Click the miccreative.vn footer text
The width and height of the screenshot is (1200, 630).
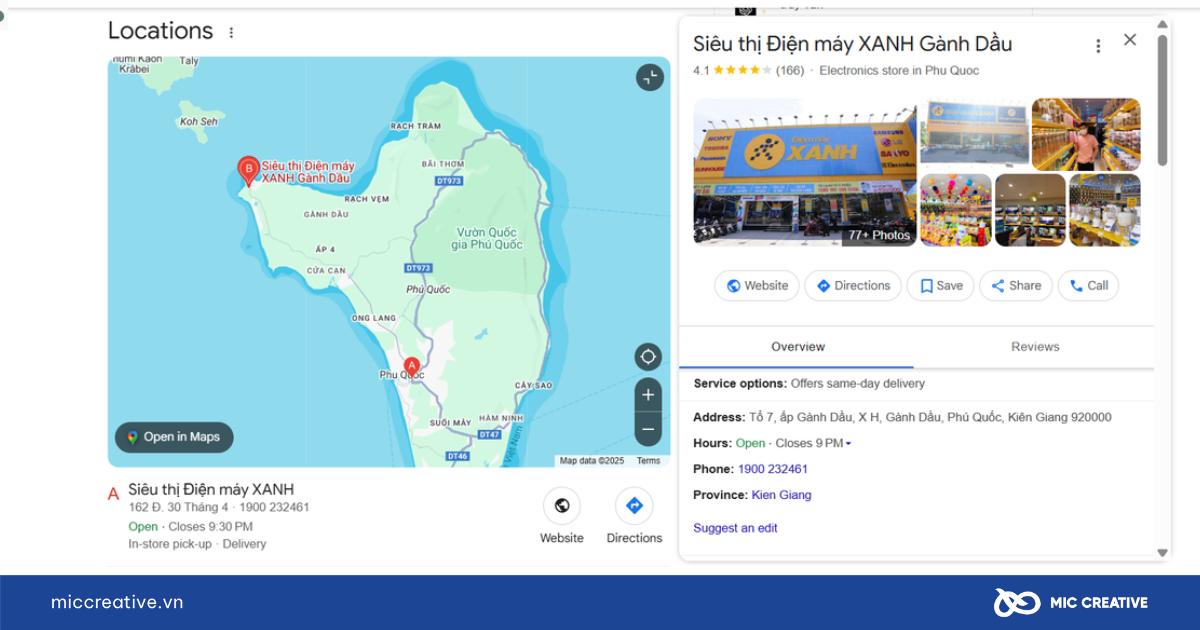pyautogui.click(x=117, y=602)
